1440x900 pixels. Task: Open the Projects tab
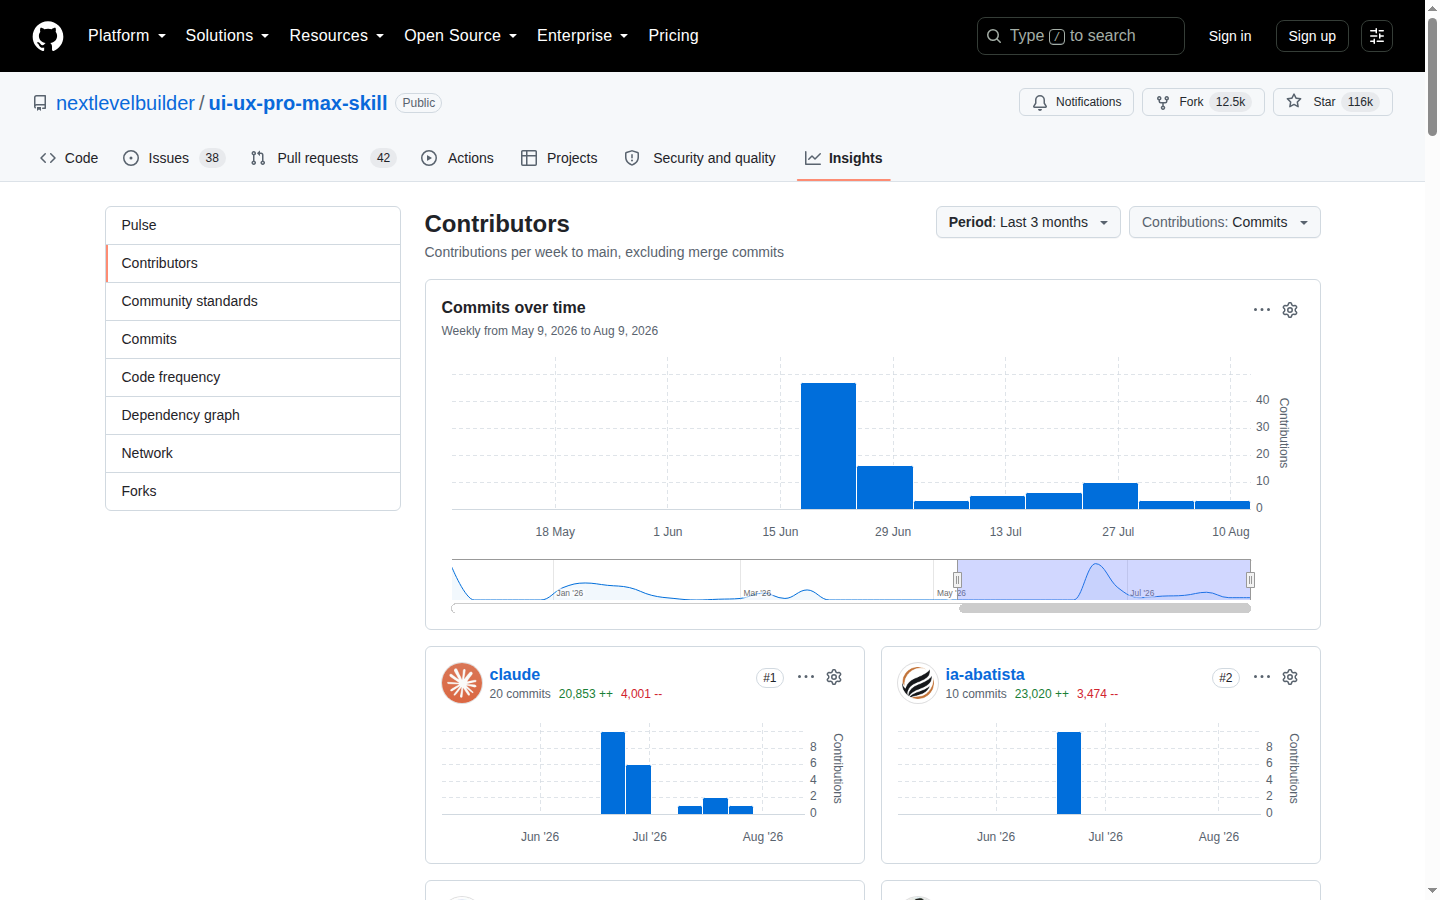(559, 158)
